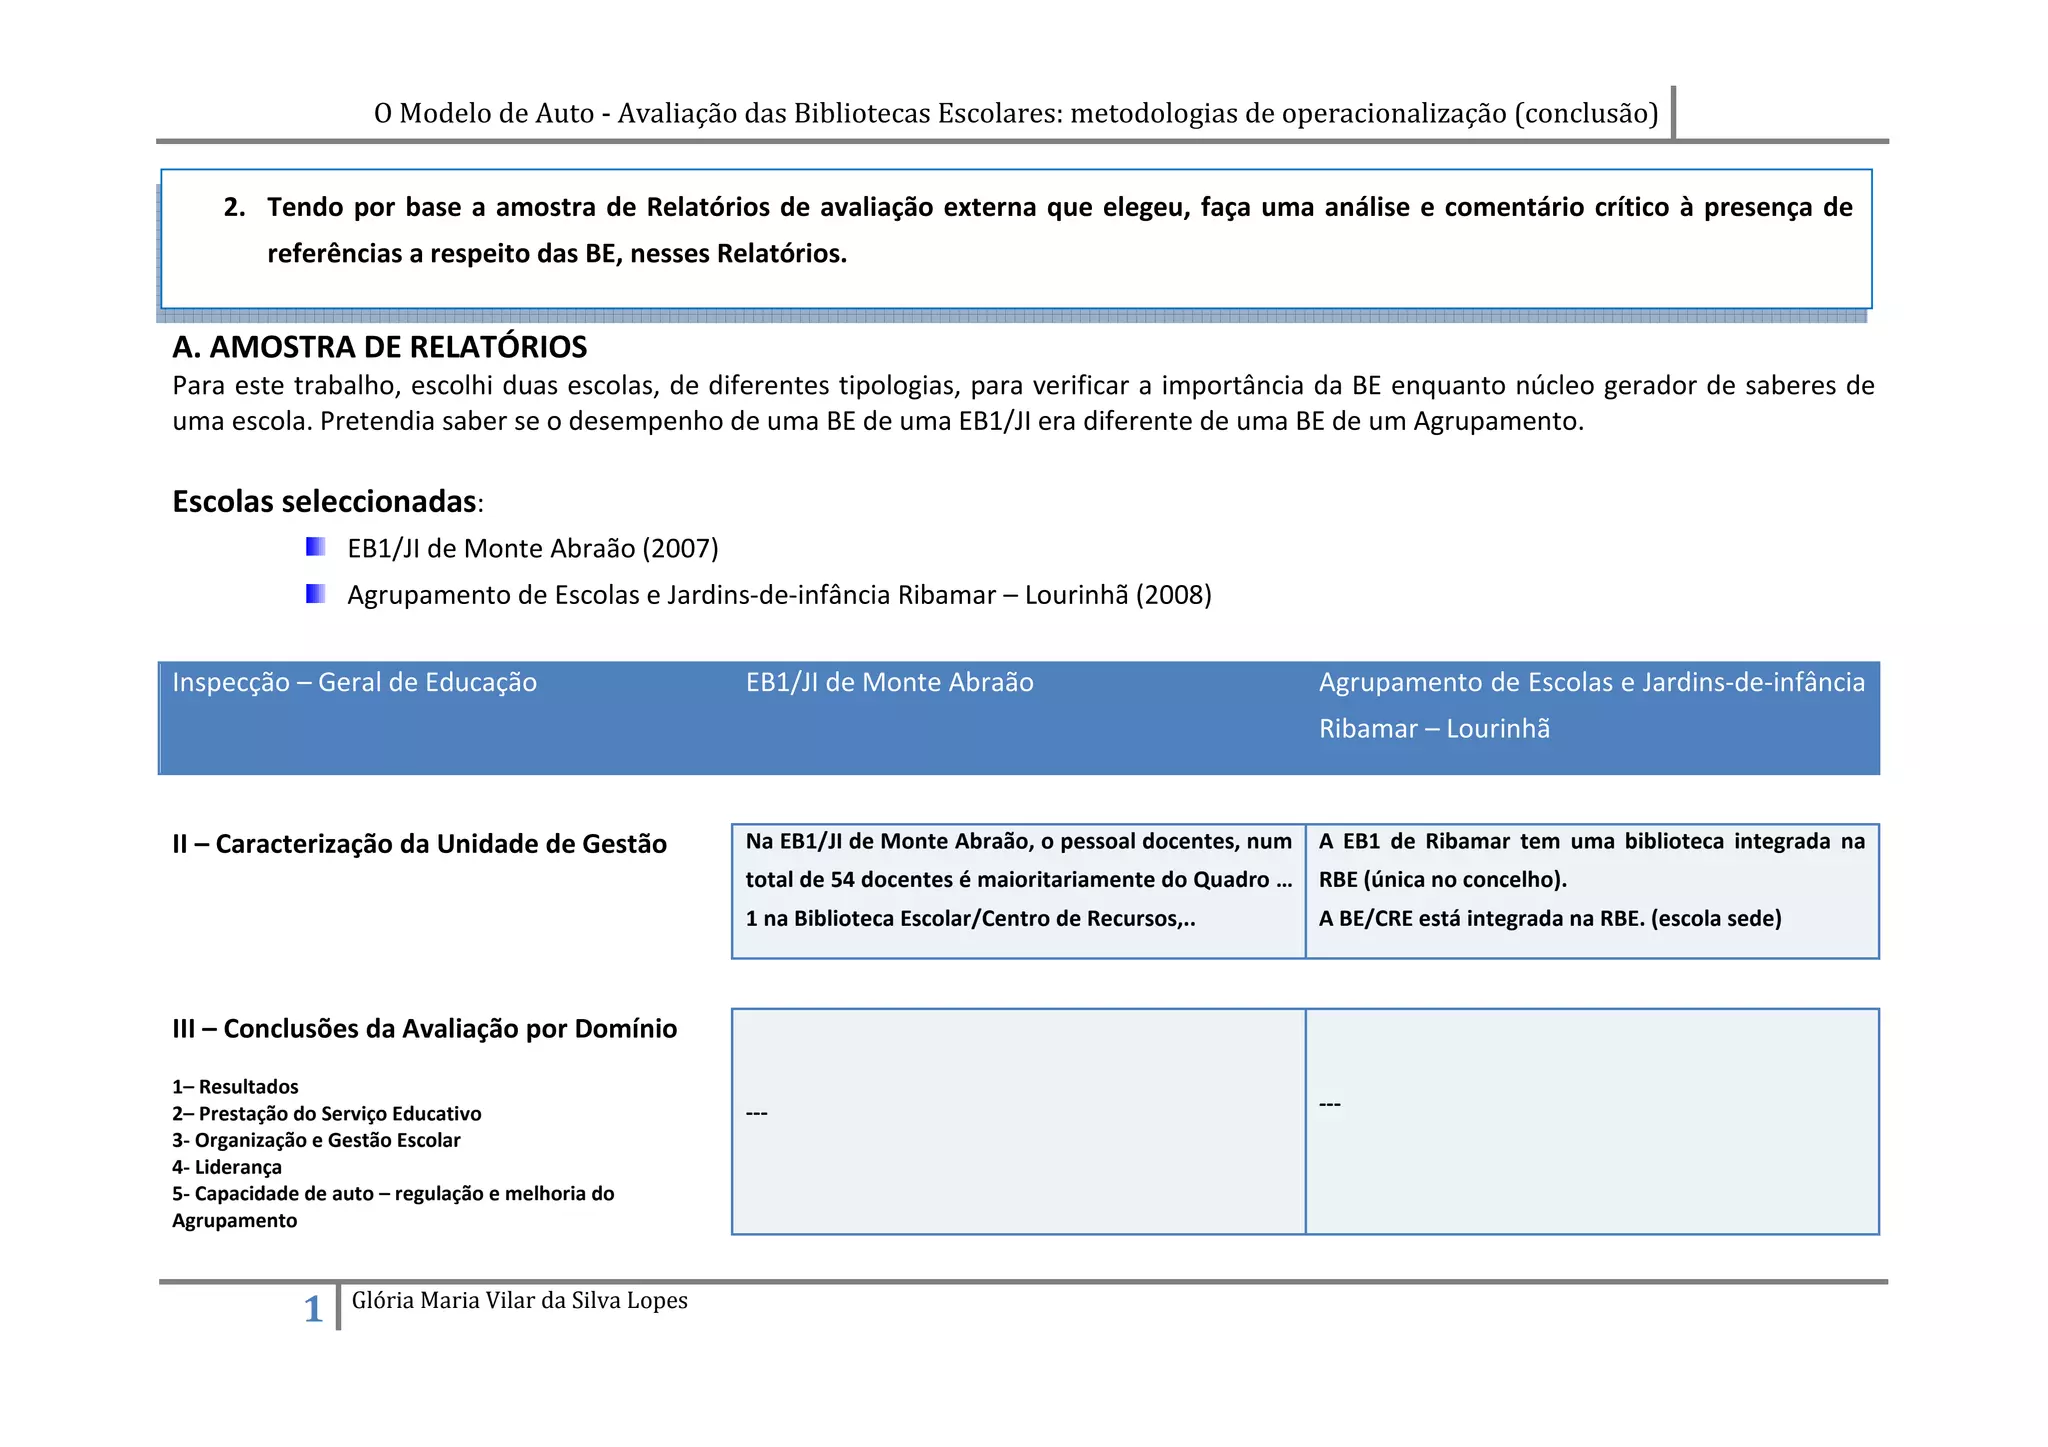
Task: Click the EB1/JI de Monte Abrão column header
Action: pyautogui.click(x=889, y=682)
